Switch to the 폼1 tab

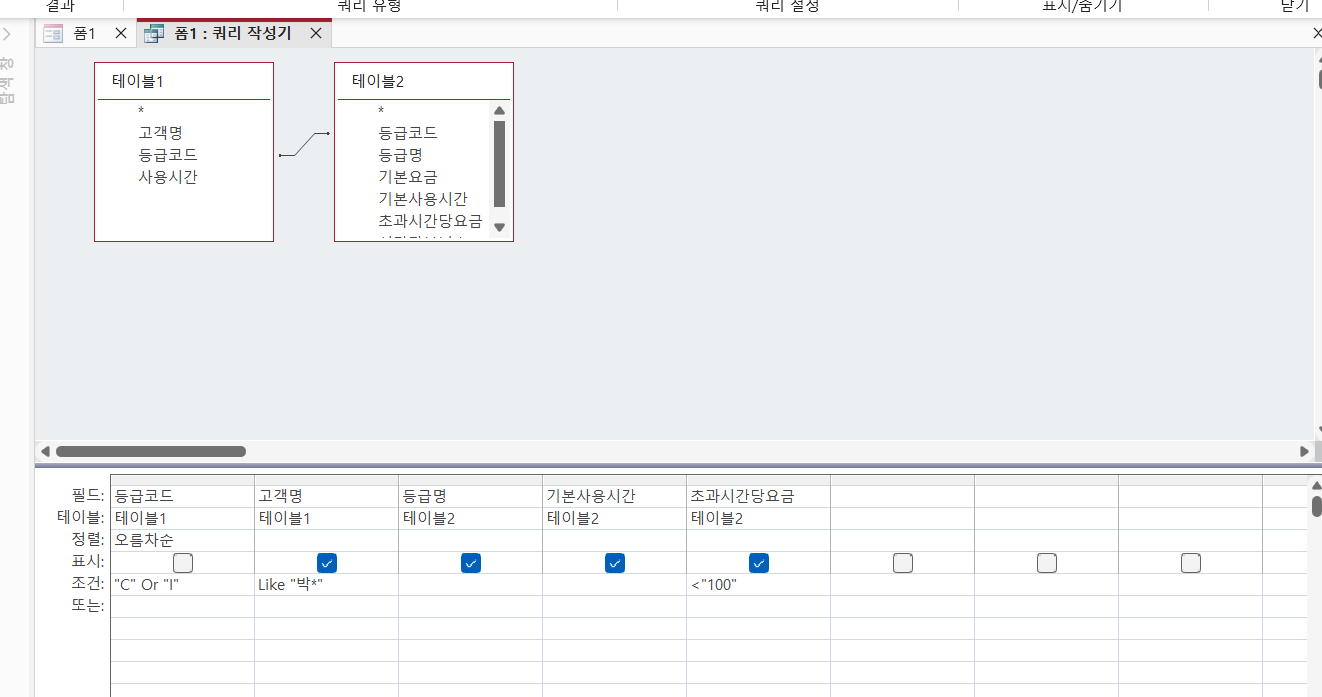84,33
